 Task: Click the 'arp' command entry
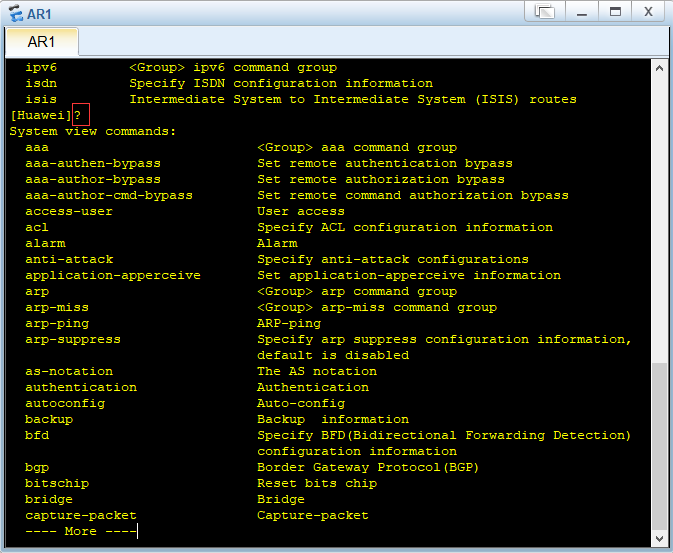pos(37,292)
